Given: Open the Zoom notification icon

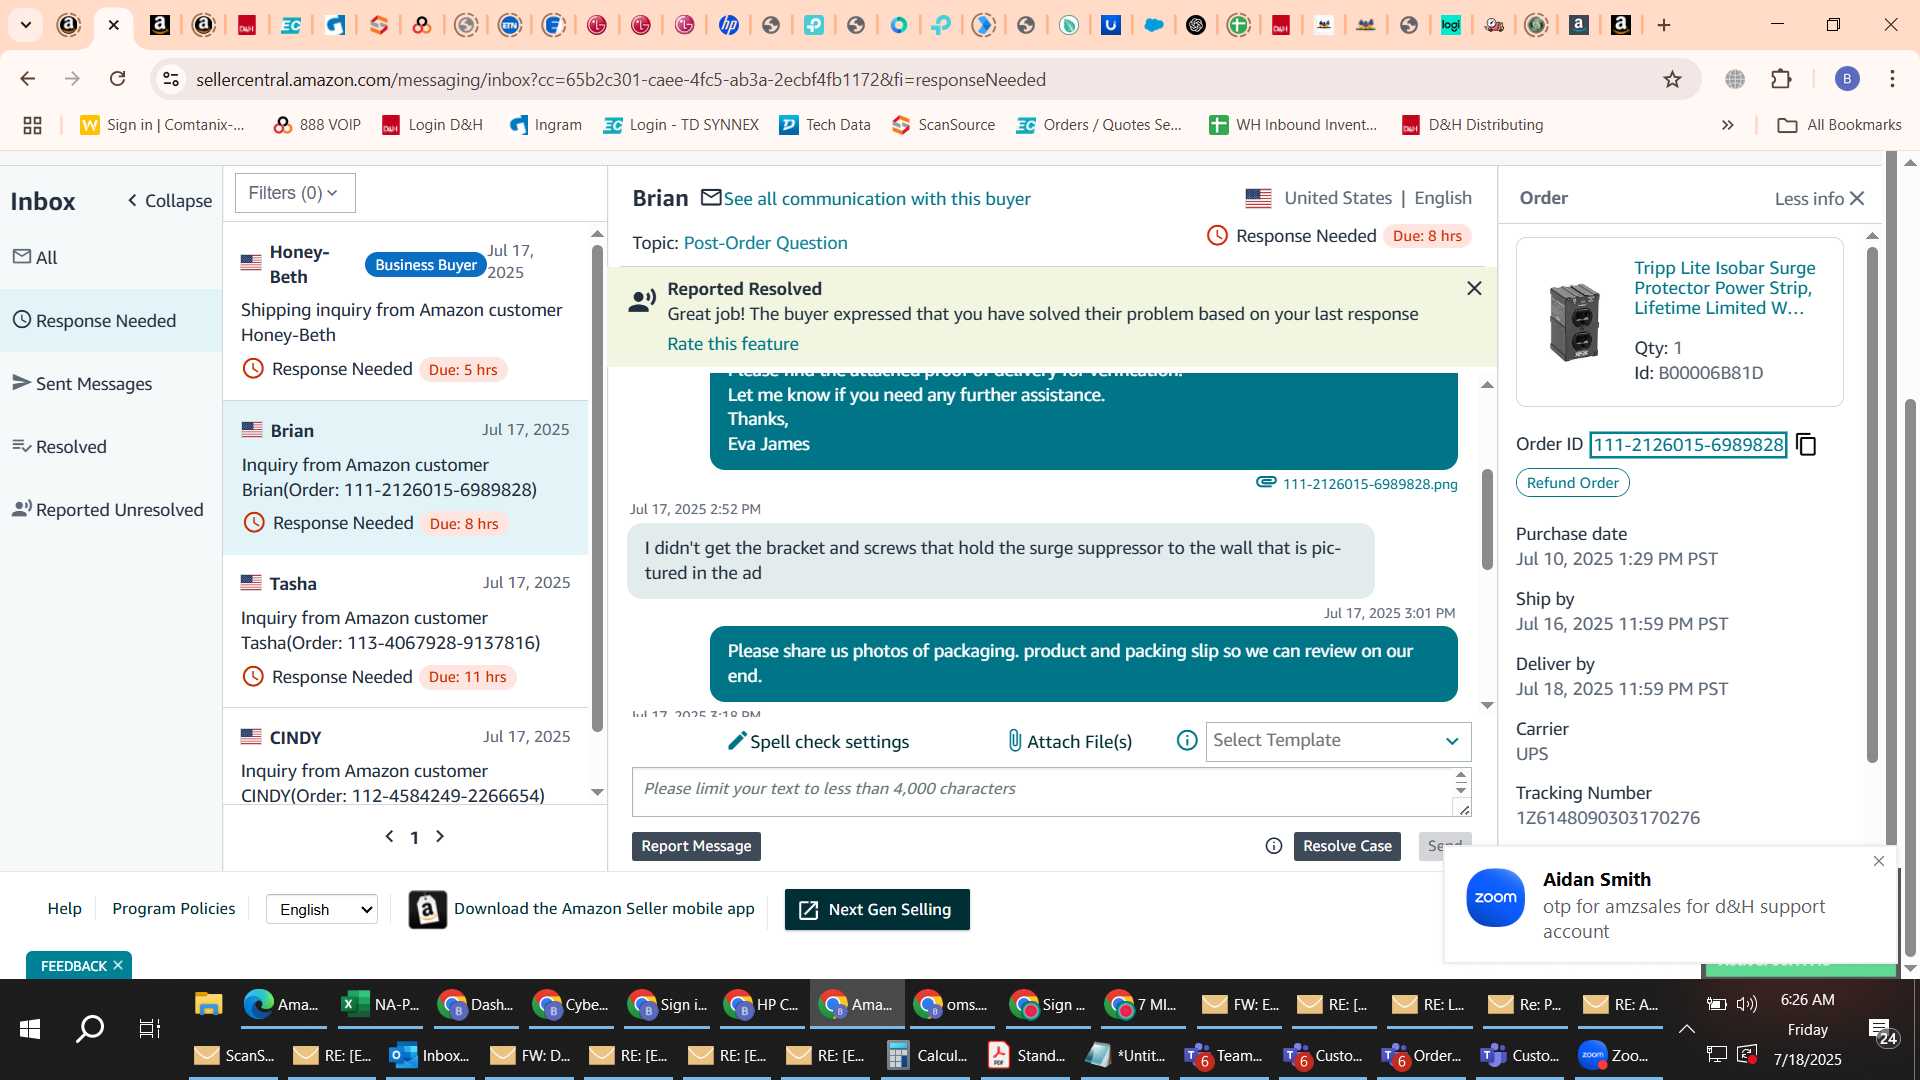Looking at the screenshot, I should coord(1495,898).
